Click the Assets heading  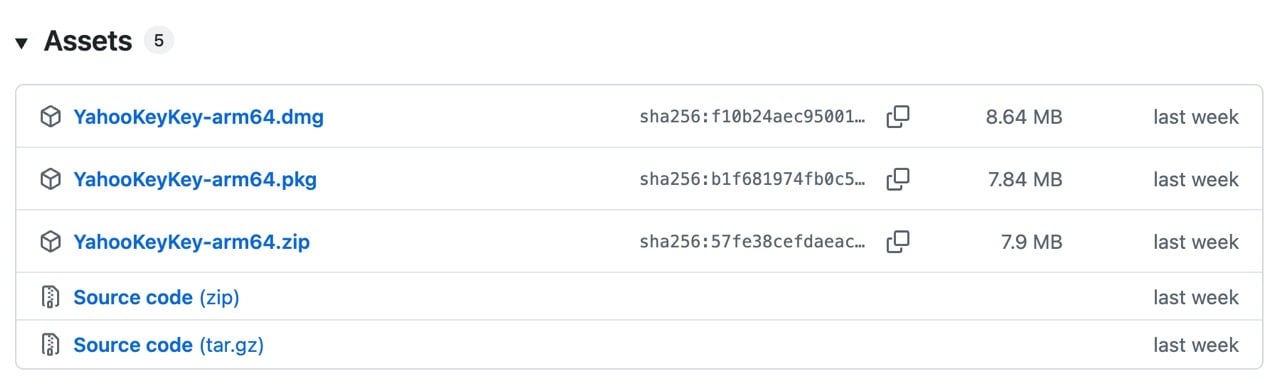[88, 41]
